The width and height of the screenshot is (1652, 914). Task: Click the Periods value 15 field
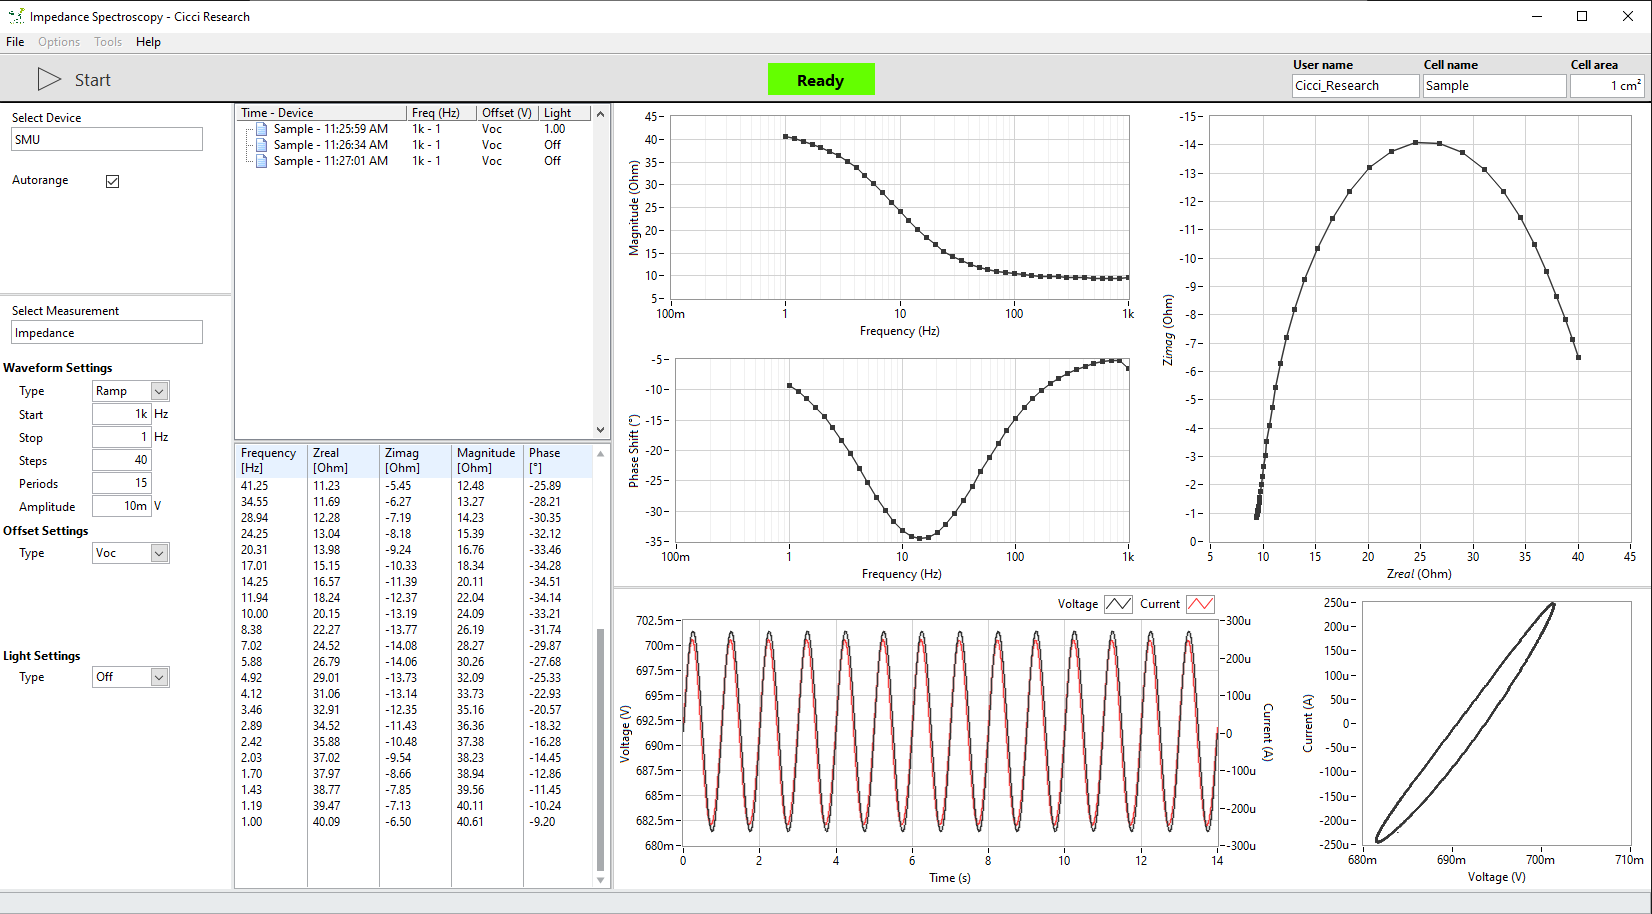point(121,483)
